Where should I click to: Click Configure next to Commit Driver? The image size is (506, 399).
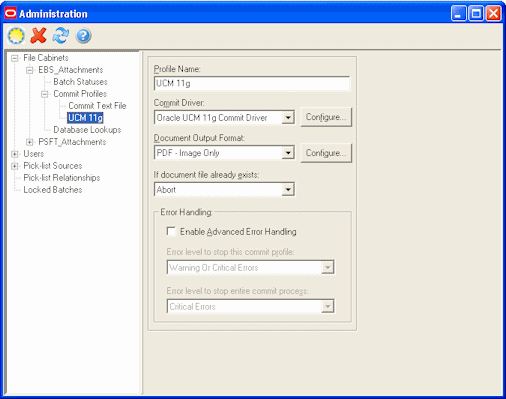326,117
